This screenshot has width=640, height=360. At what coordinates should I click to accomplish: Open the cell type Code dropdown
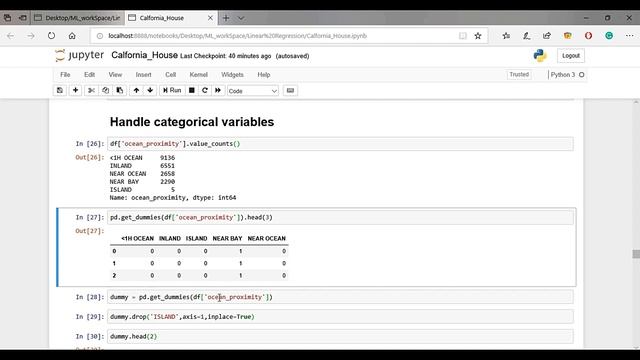(253, 91)
